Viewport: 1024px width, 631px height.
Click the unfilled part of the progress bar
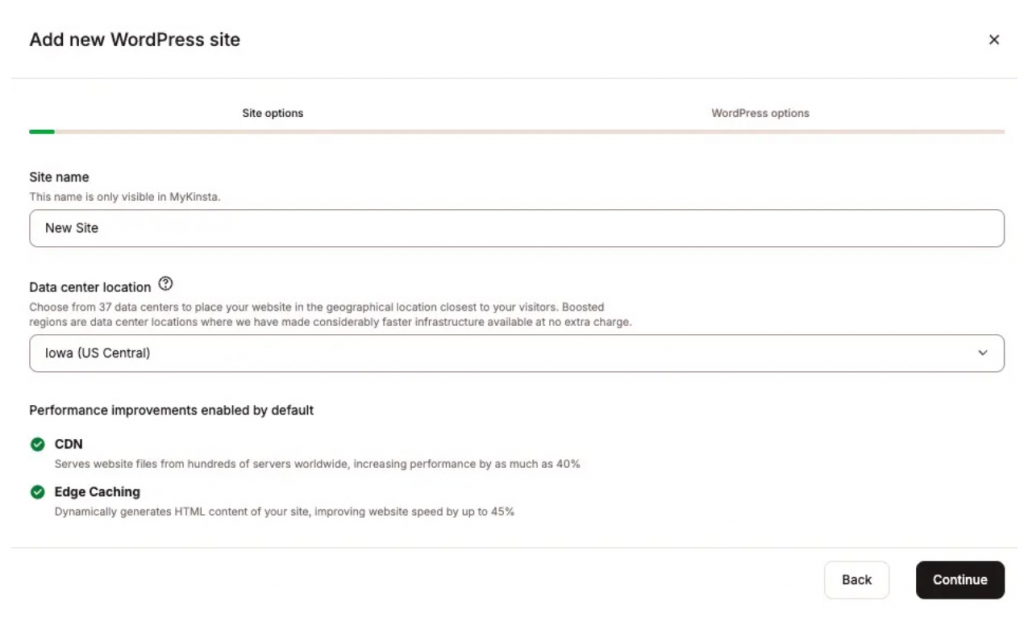tap(530, 132)
